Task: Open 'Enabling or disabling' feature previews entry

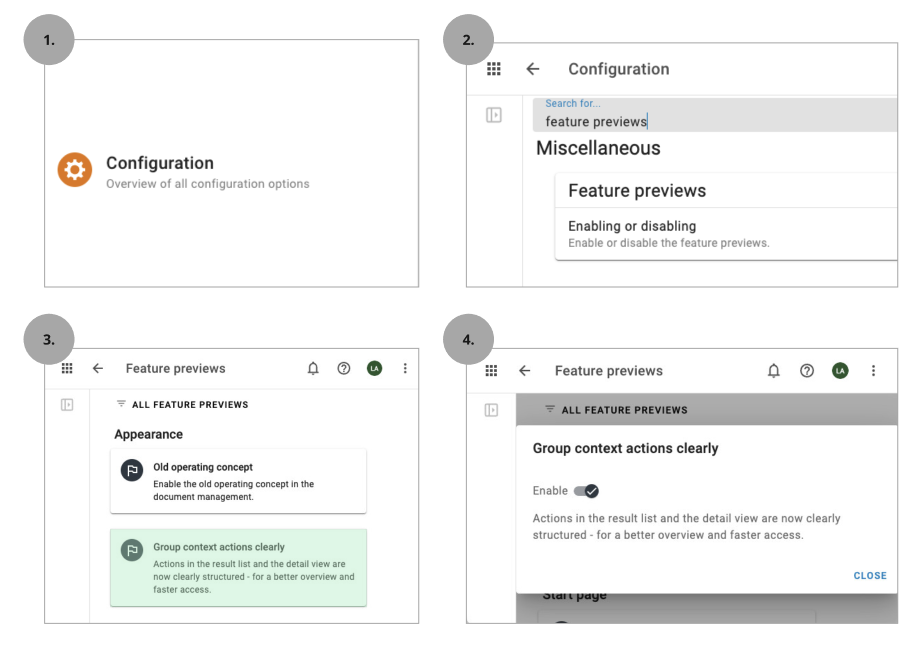Action: [726, 234]
